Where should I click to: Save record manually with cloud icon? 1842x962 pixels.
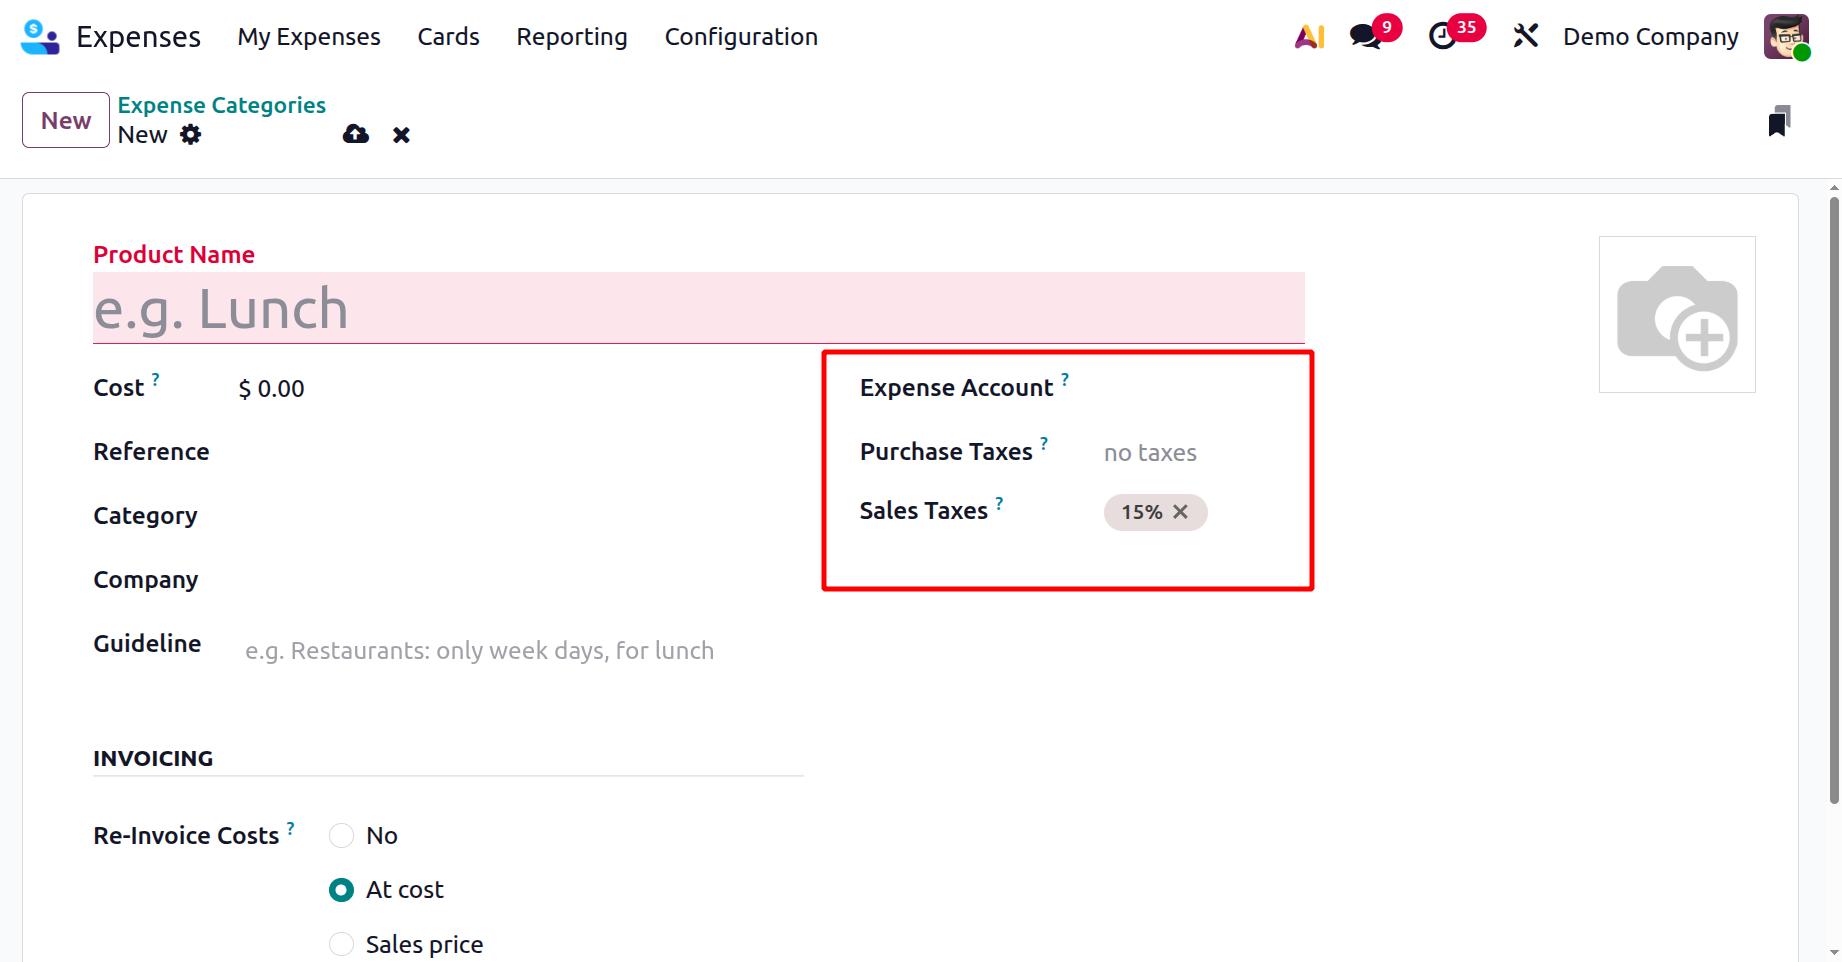[x=356, y=135]
